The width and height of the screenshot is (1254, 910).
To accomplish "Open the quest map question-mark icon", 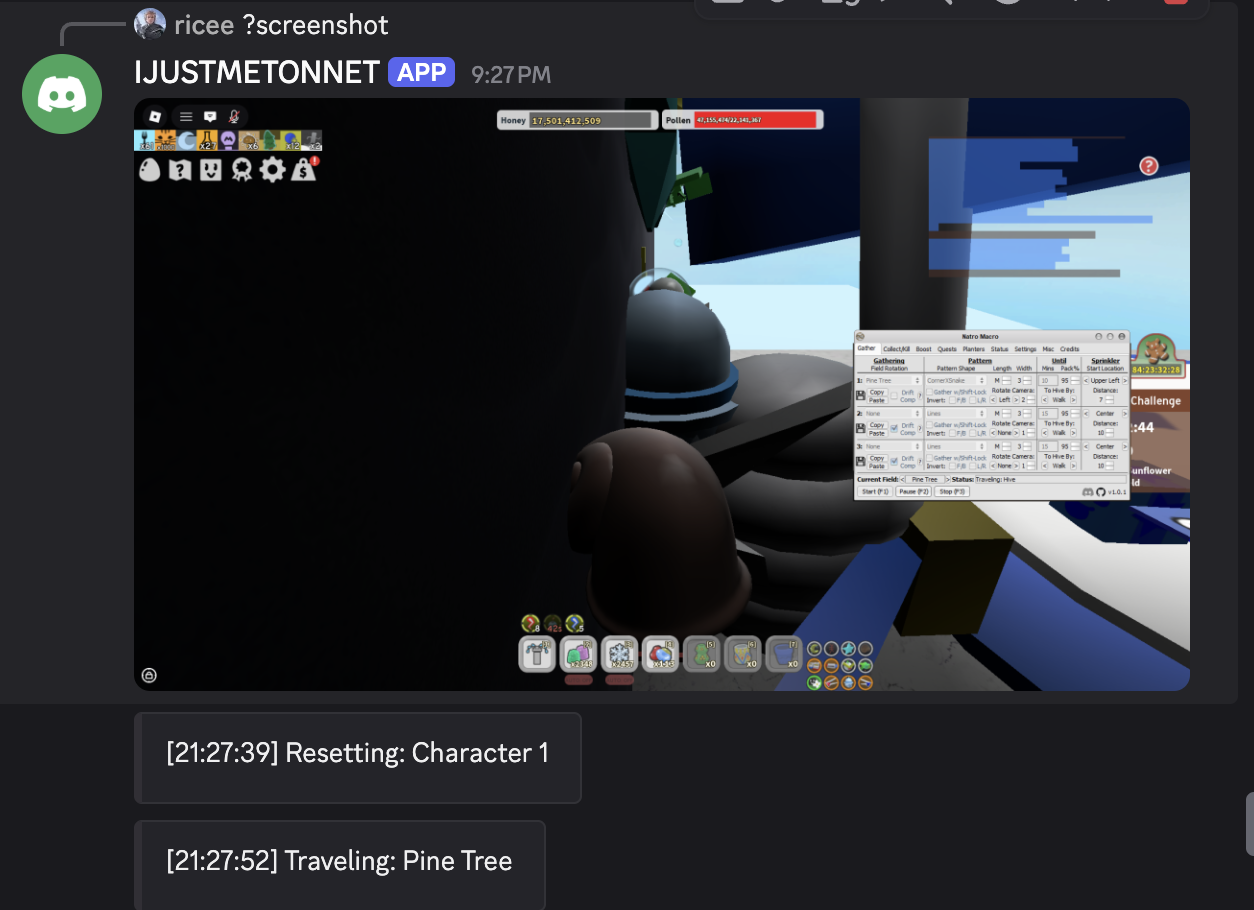I will pyautogui.click(x=180, y=170).
